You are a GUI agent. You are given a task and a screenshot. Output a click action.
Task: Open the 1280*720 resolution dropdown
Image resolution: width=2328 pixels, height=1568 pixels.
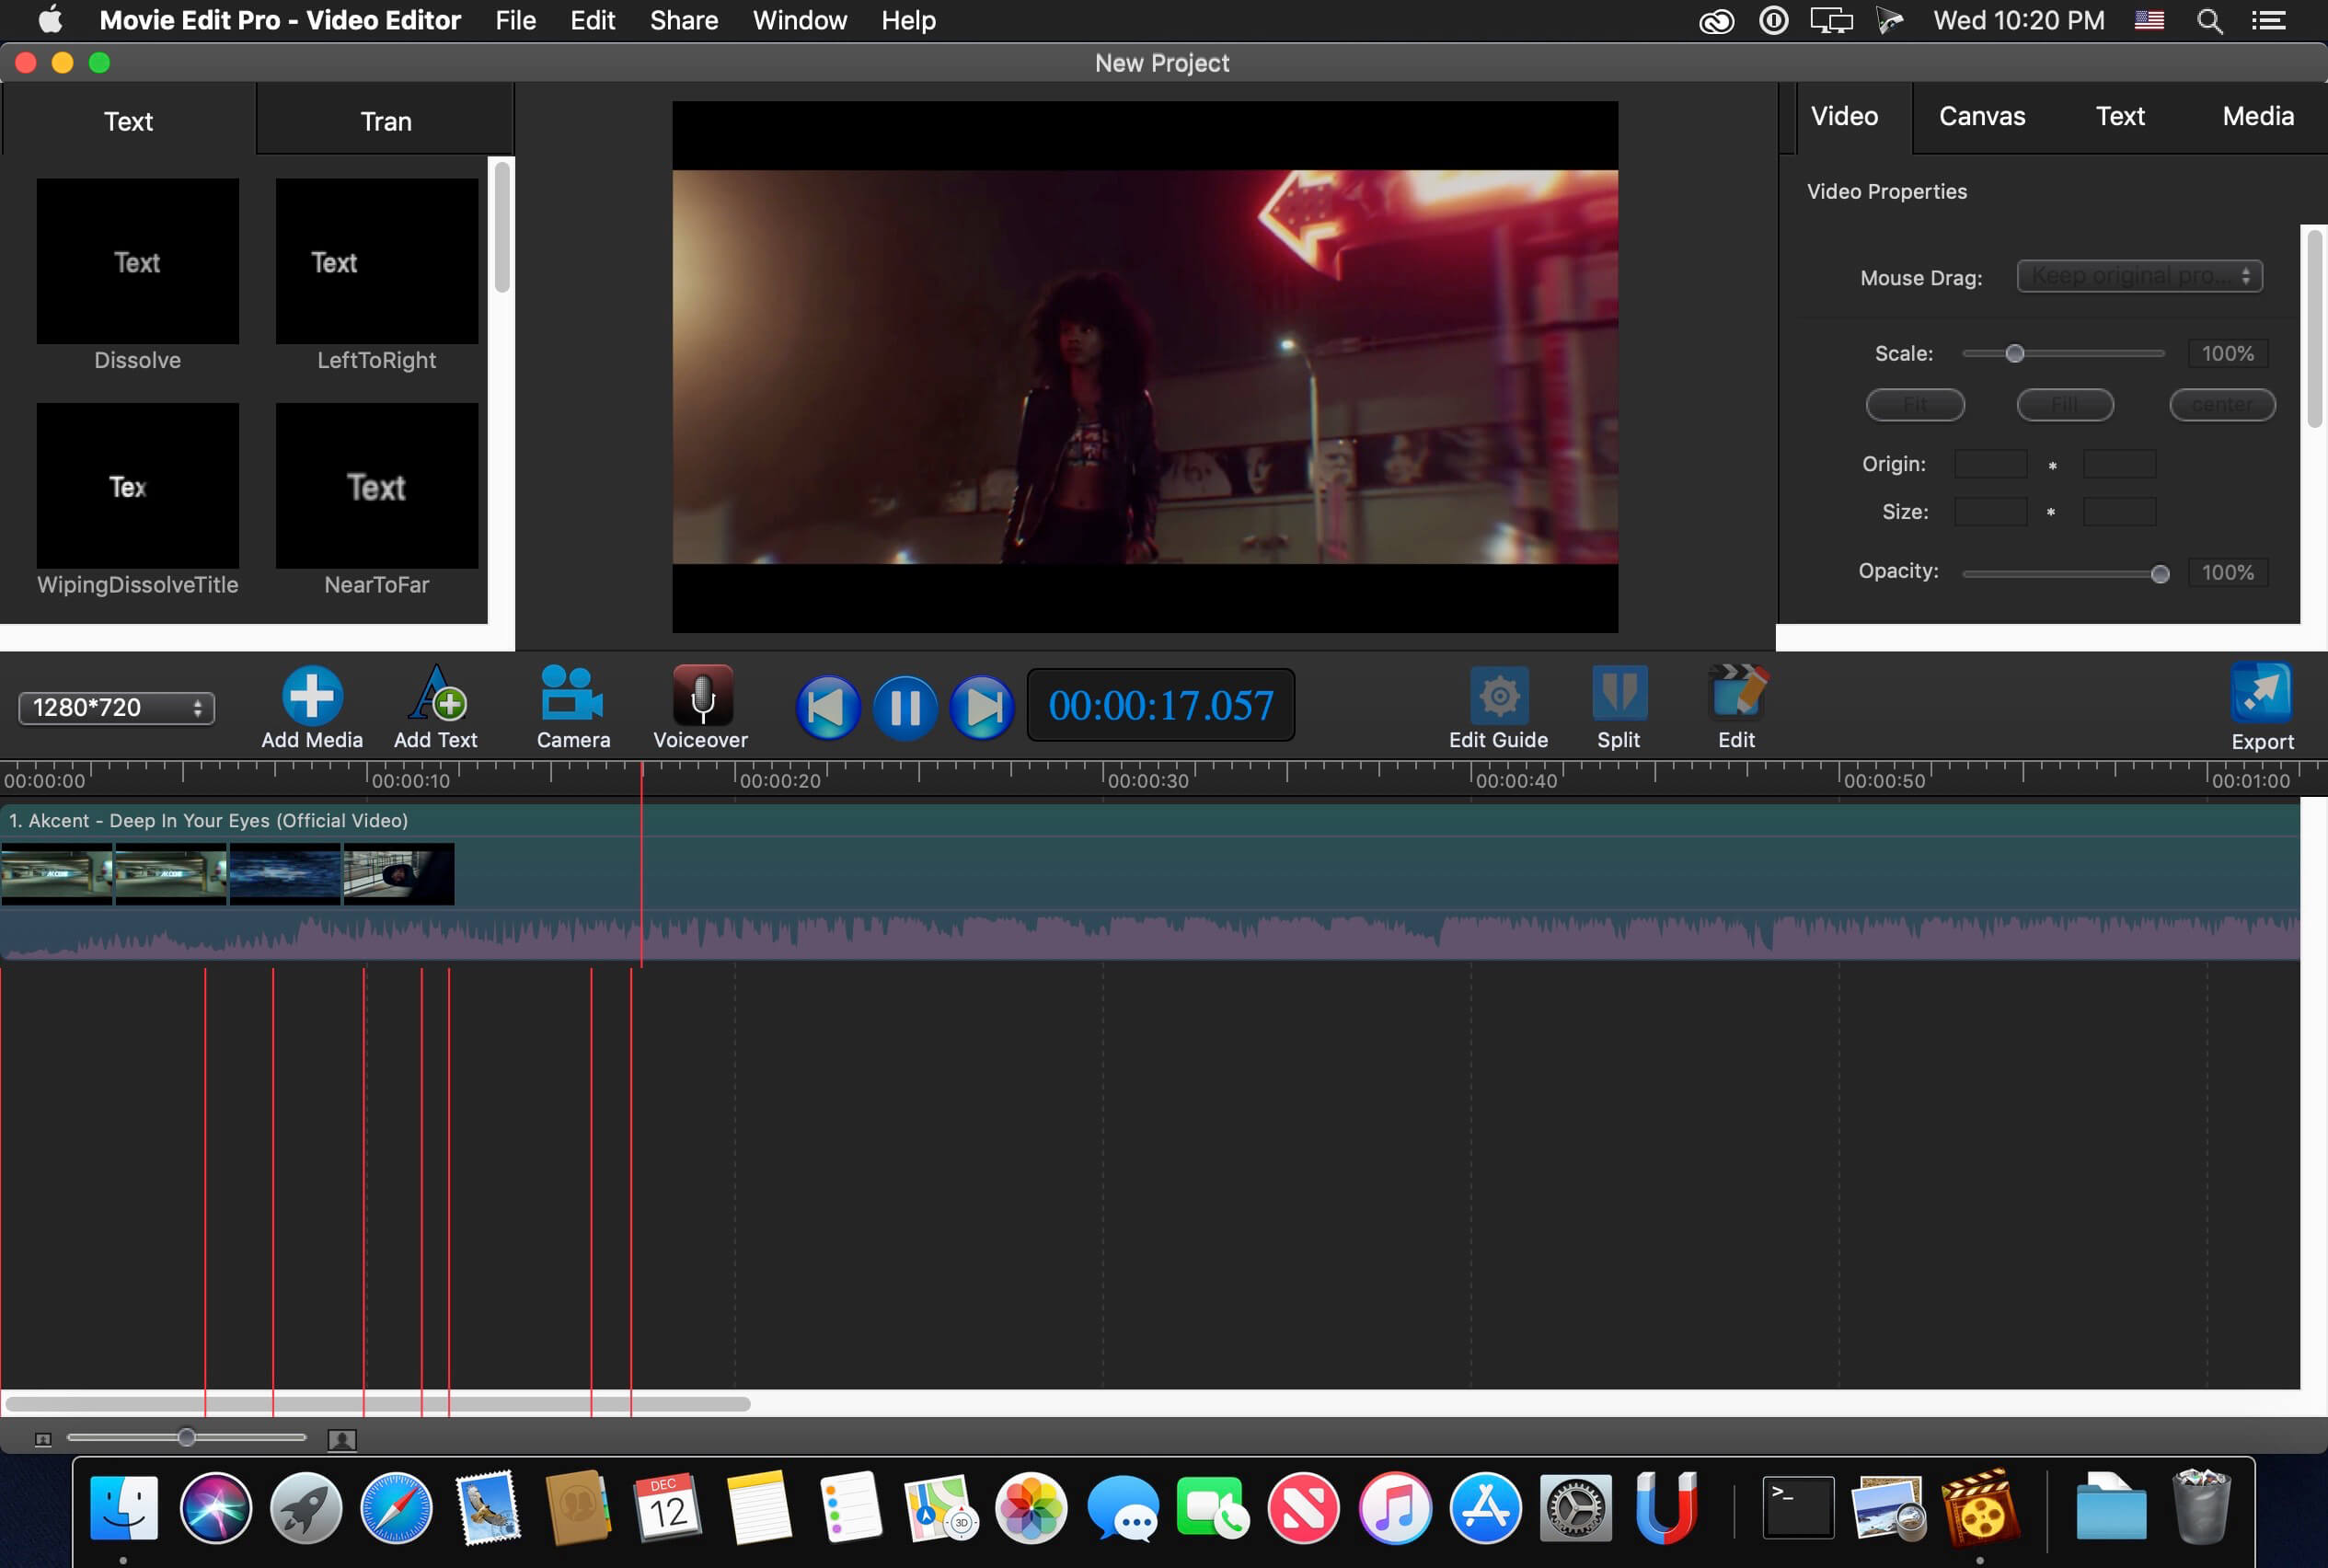point(115,707)
